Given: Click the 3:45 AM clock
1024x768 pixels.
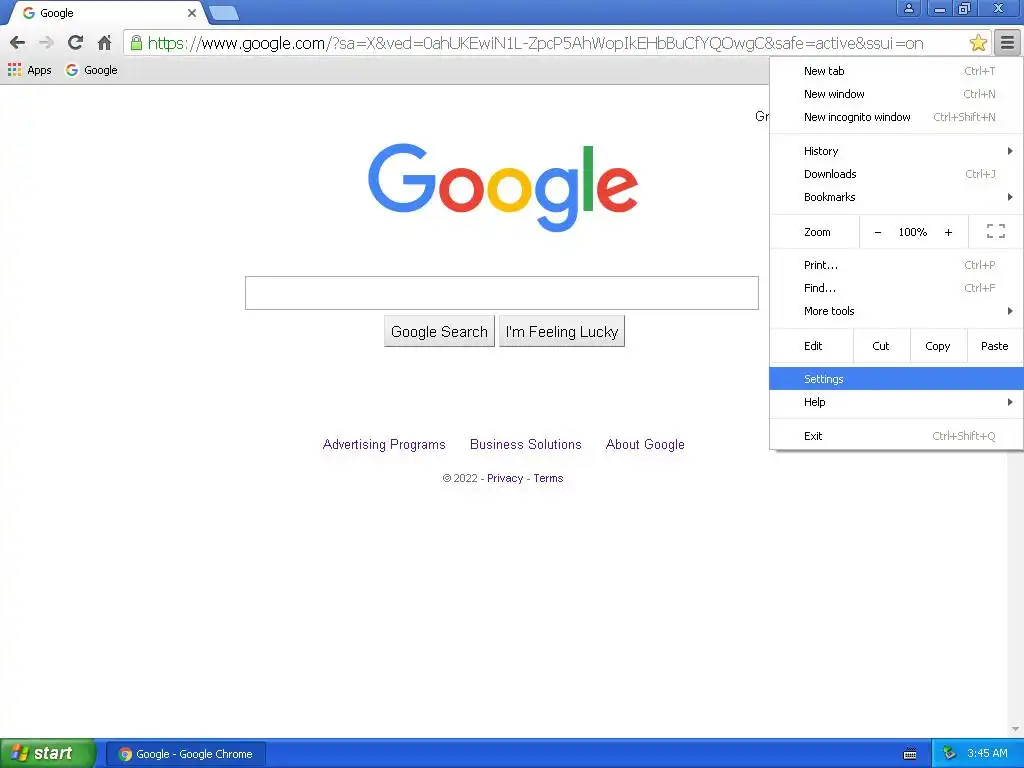Looking at the screenshot, I should pyautogui.click(x=987, y=754).
